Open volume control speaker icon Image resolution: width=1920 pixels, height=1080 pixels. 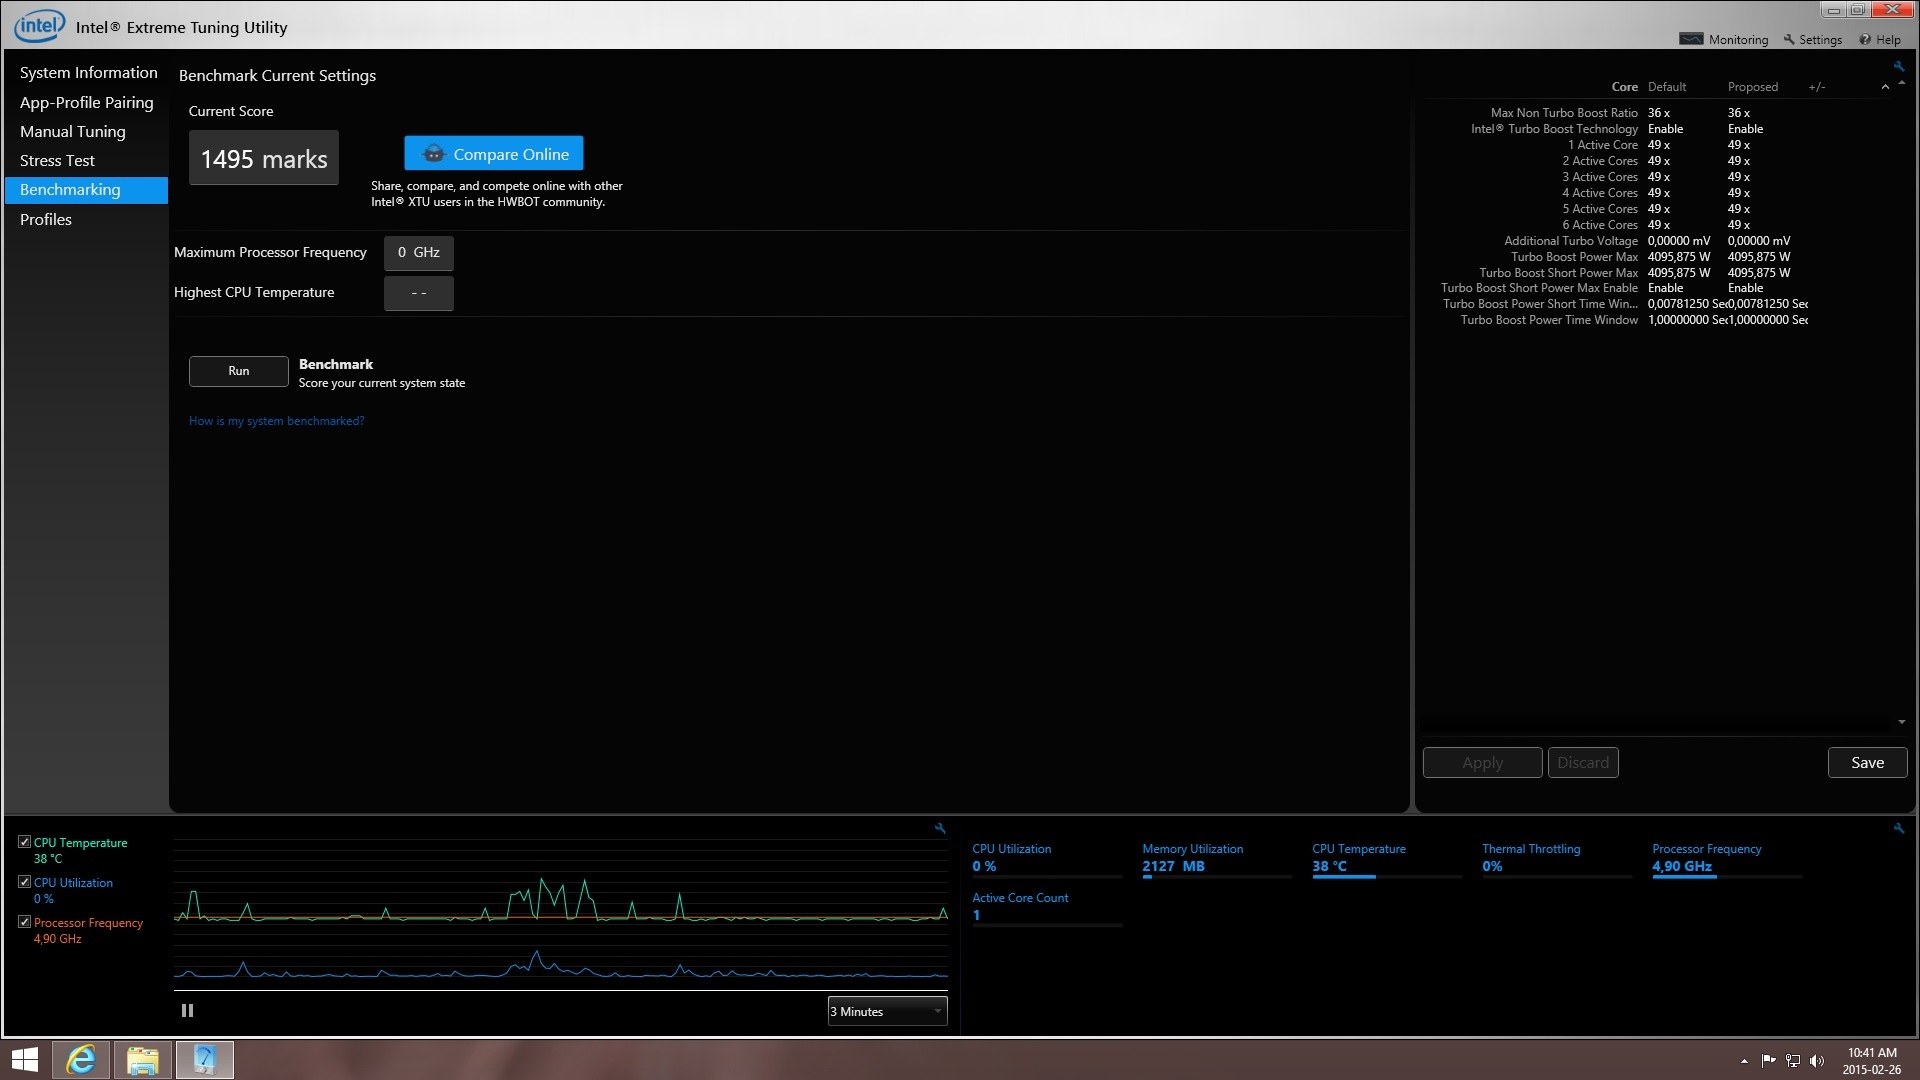pos(1817,1061)
